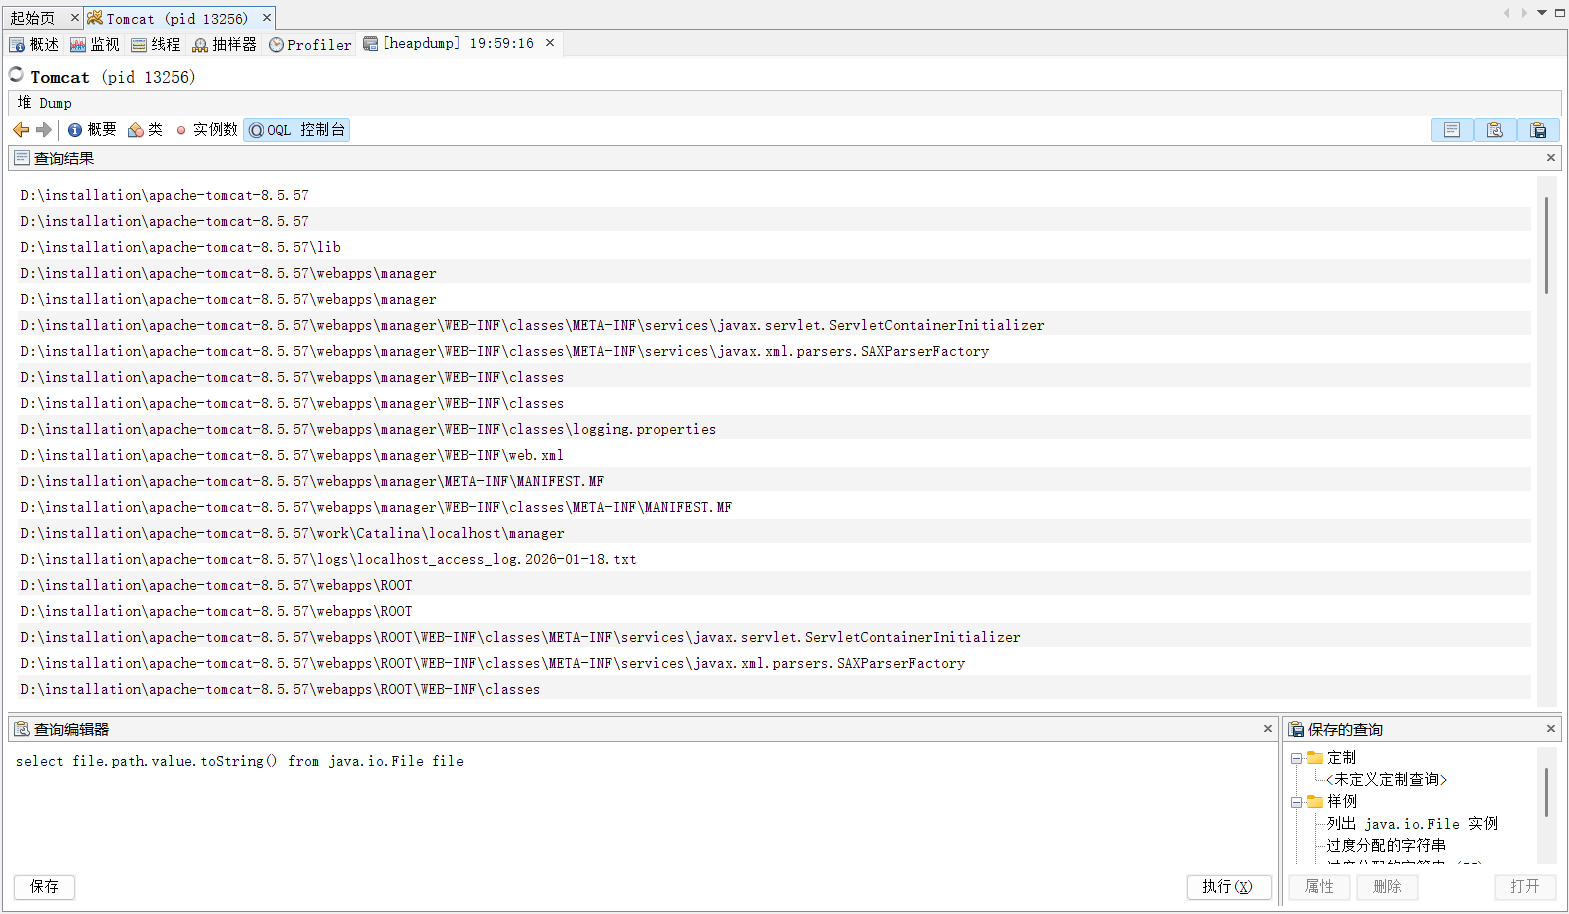
Task: Open the document list dropdown arrow
Action: (x=1542, y=13)
